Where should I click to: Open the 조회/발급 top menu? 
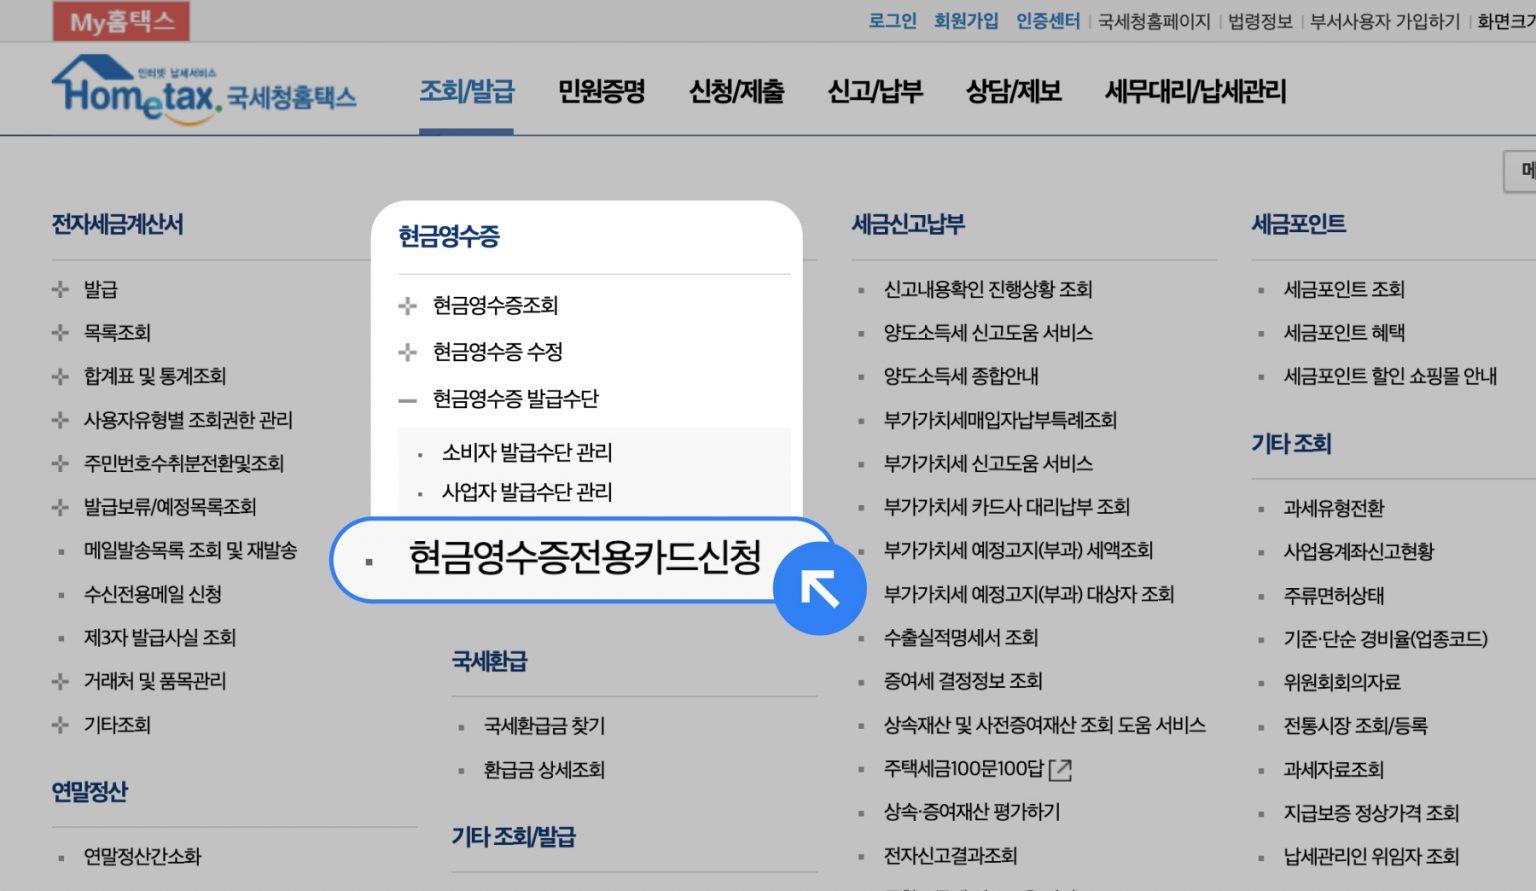coord(466,92)
